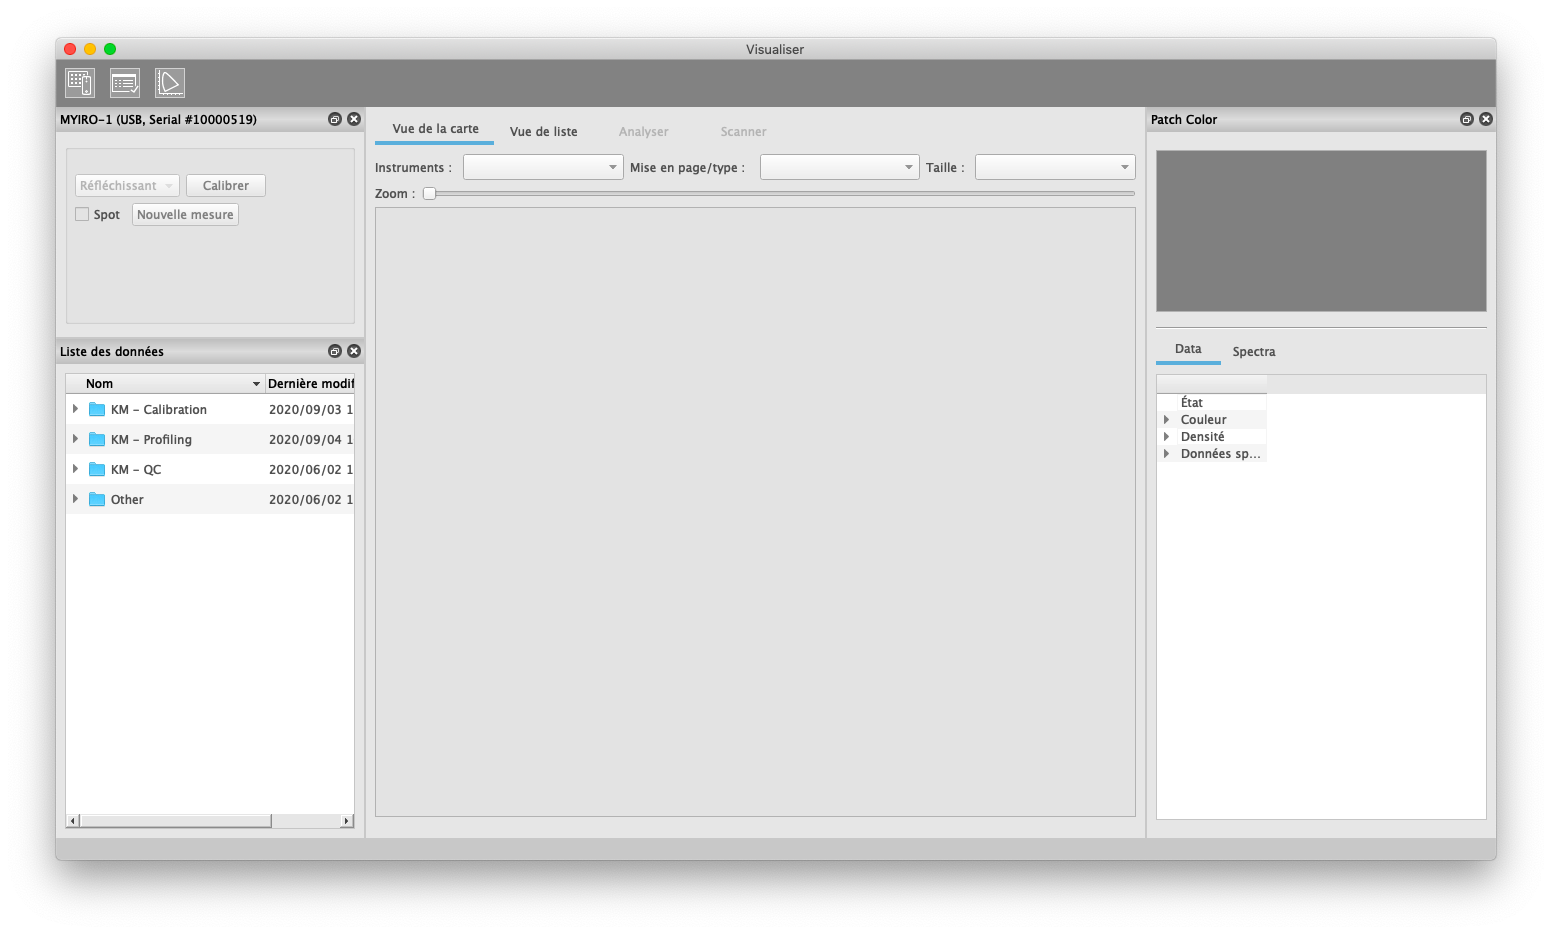Open the Instruments dropdown
This screenshot has width=1552, height=934.
click(x=543, y=167)
